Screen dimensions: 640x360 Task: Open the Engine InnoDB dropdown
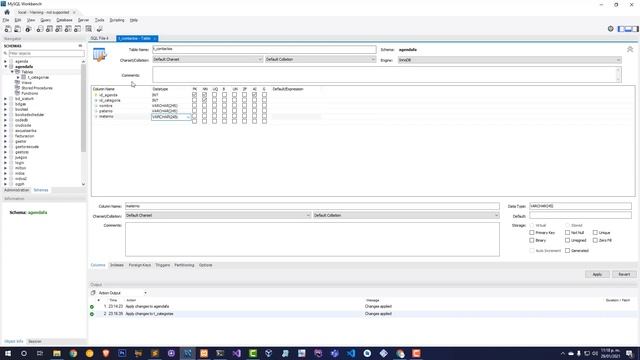tap(510, 60)
